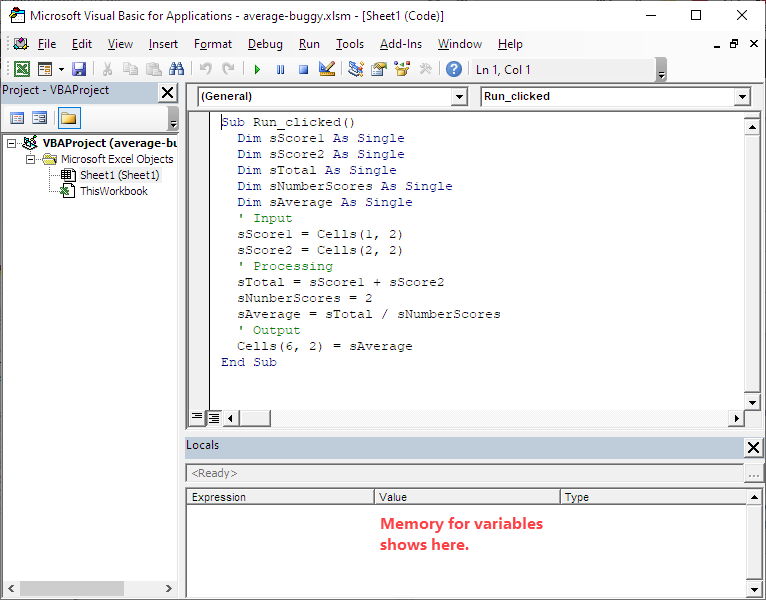Click the Procedure View button below code

coord(197,418)
